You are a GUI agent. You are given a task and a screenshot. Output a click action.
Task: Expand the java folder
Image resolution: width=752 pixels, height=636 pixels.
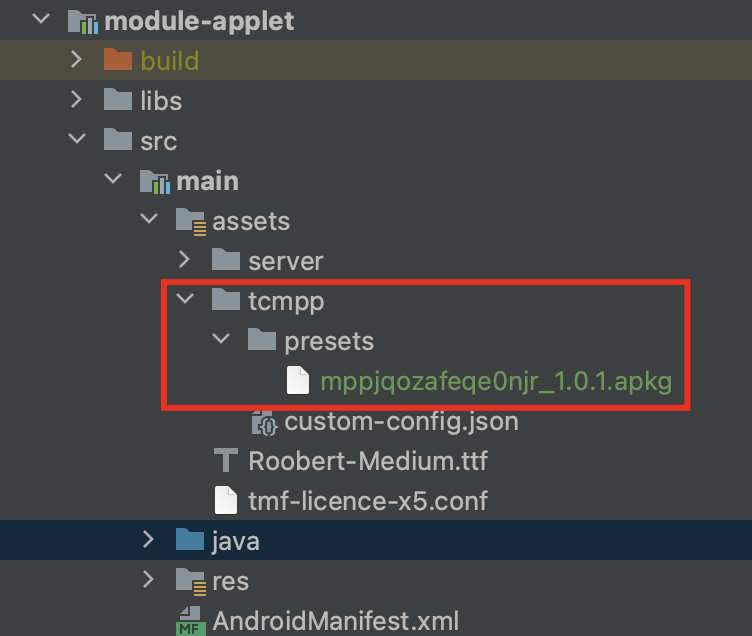pos(148,541)
